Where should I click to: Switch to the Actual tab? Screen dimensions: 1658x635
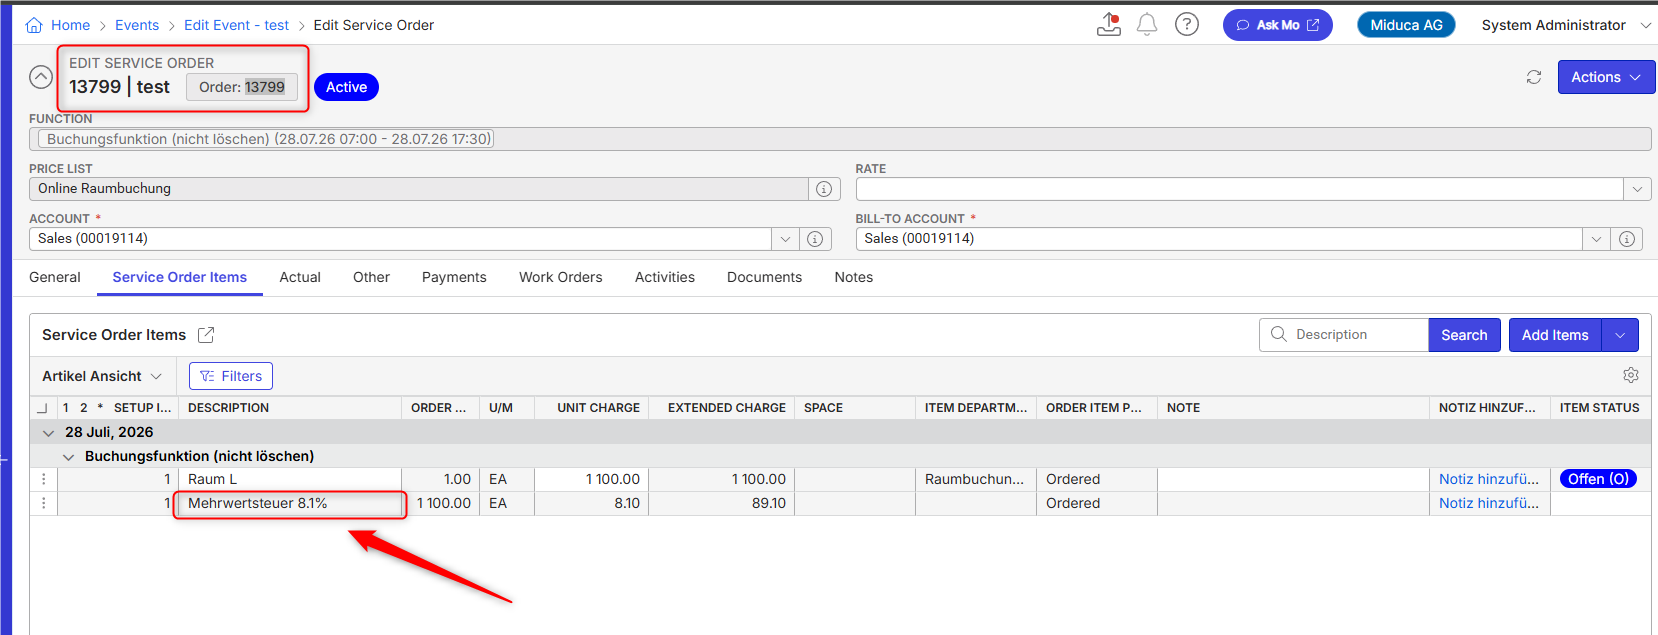[300, 277]
